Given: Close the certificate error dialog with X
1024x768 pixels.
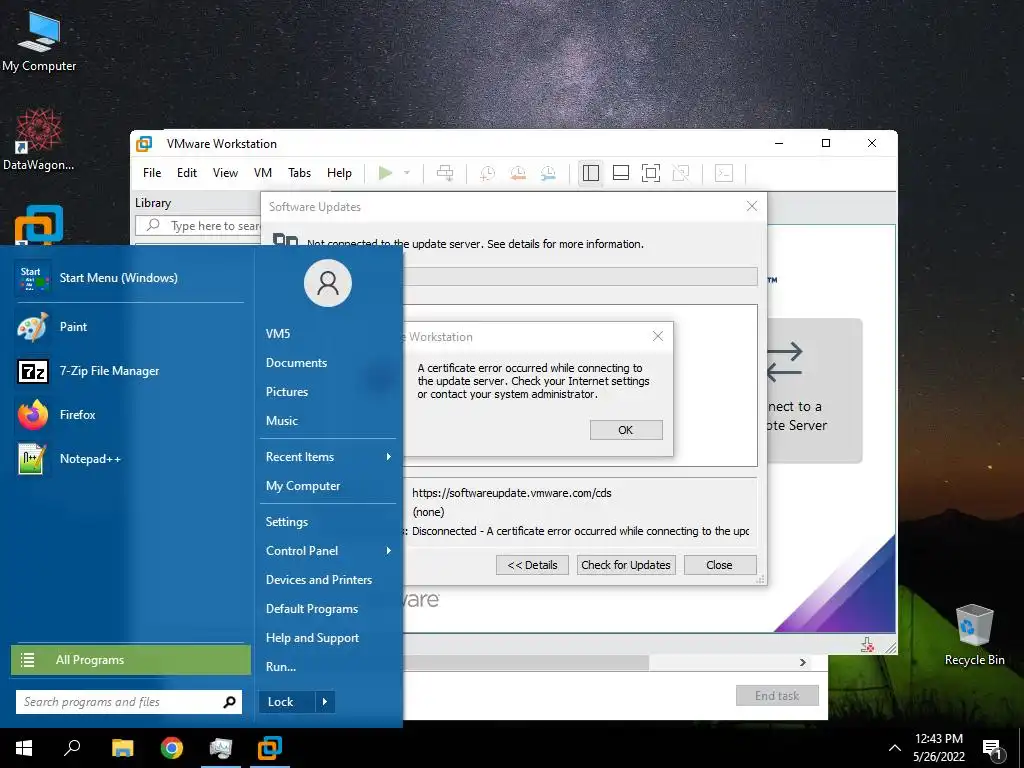Looking at the screenshot, I should [658, 336].
